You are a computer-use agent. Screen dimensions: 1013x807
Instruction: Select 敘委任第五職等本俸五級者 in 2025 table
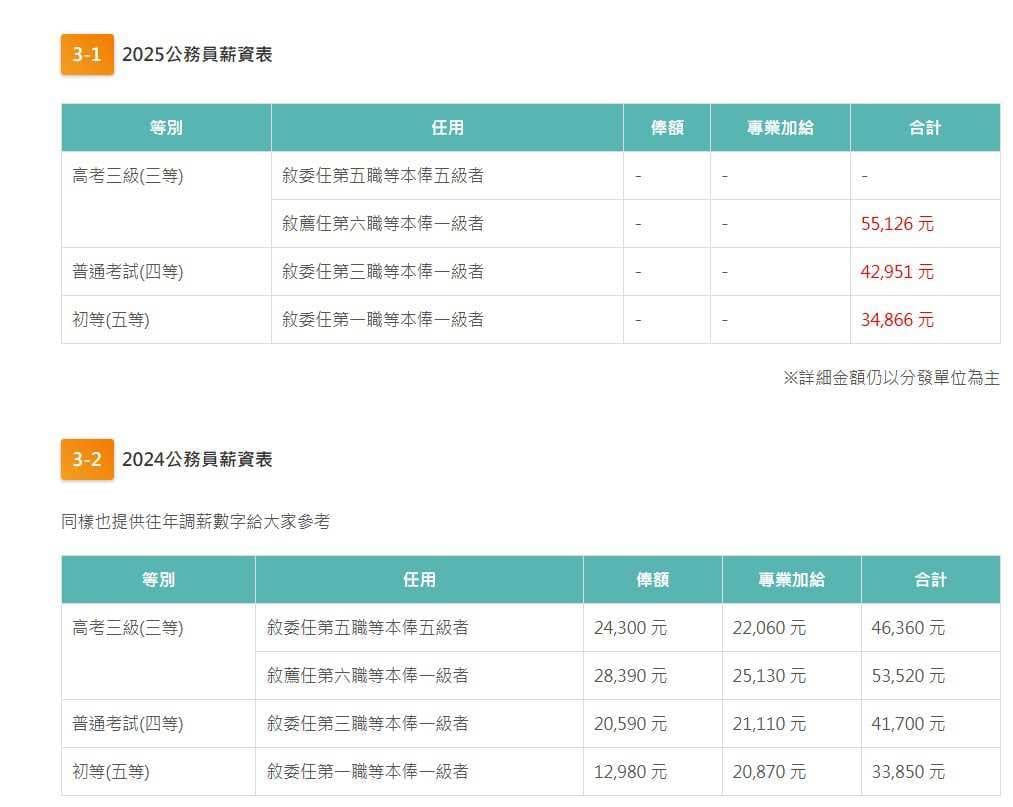pos(383,176)
